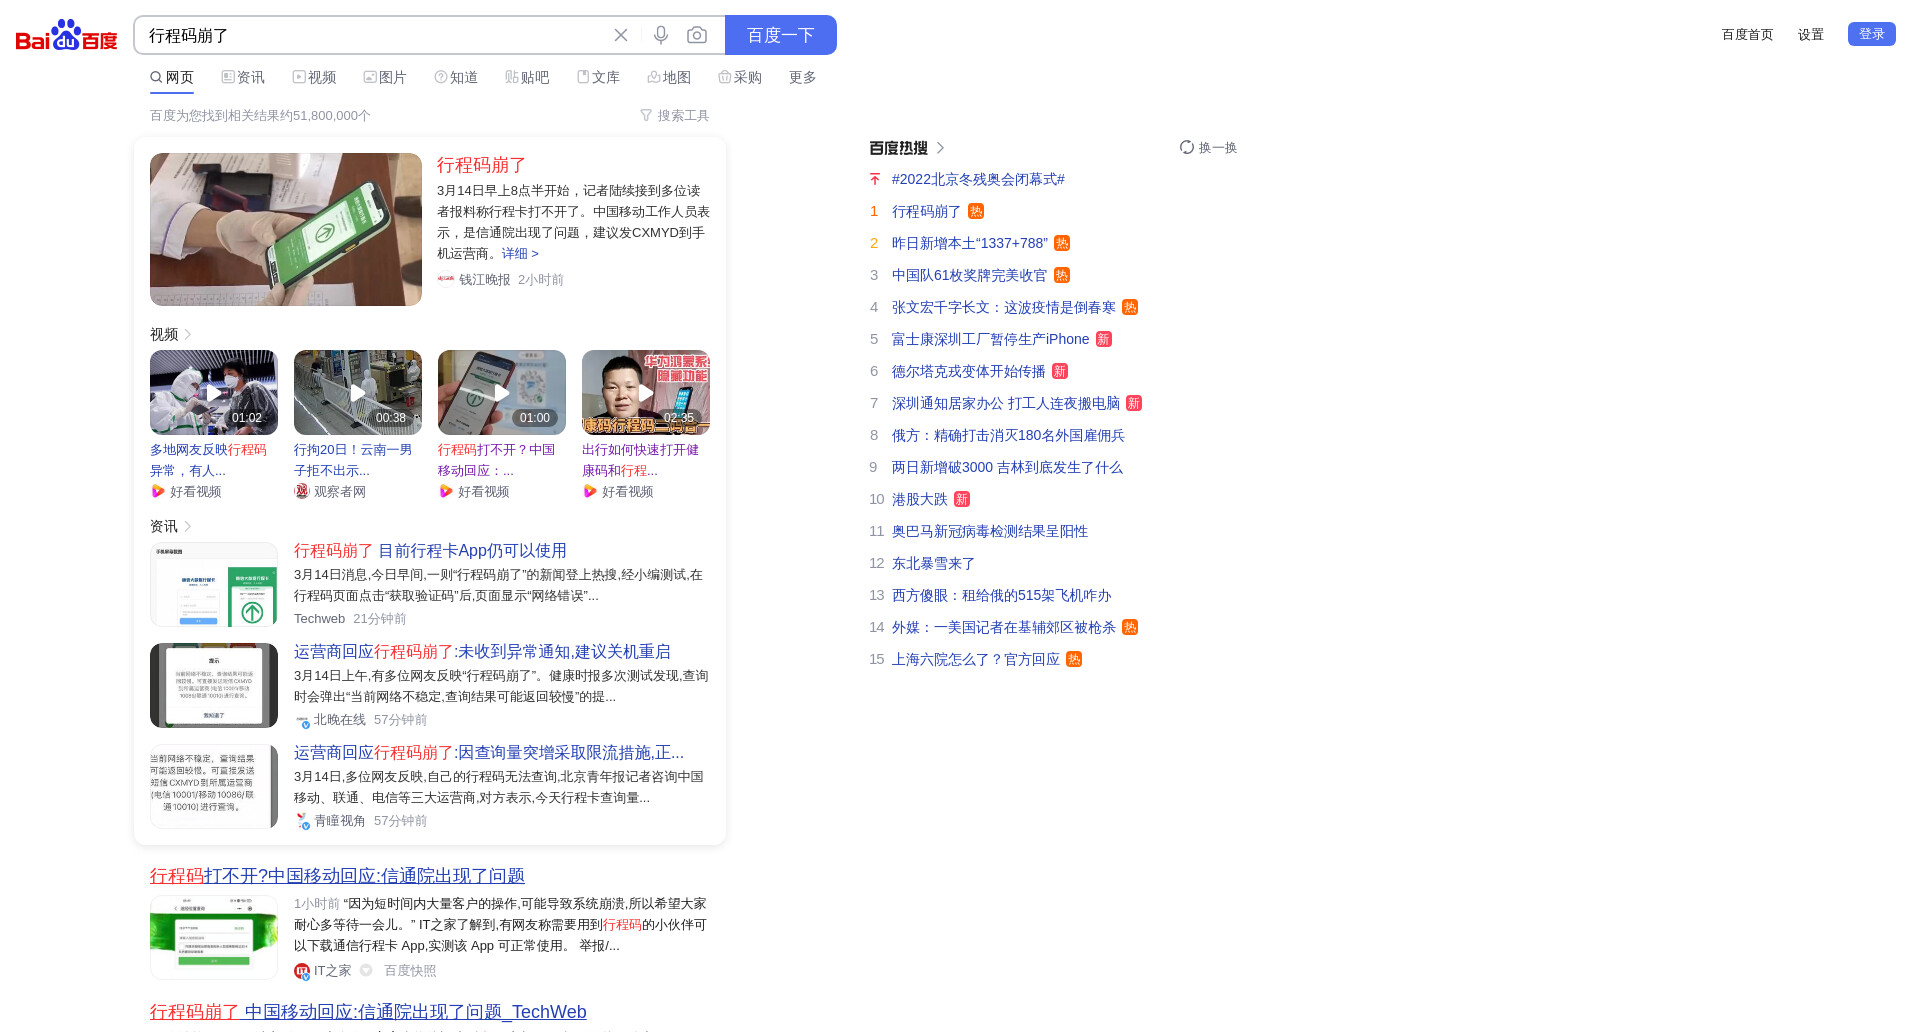Click the IT之家 source icon
Image resolution: width=1920 pixels, height=1032 pixels.
pos(302,971)
